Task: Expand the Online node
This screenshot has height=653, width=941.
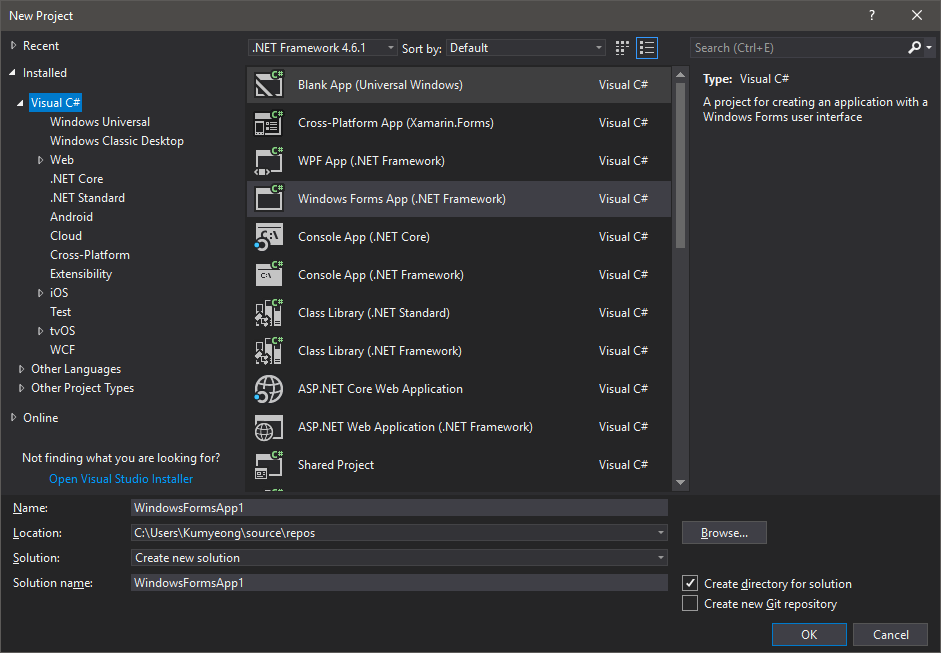Action: point(13,418)
